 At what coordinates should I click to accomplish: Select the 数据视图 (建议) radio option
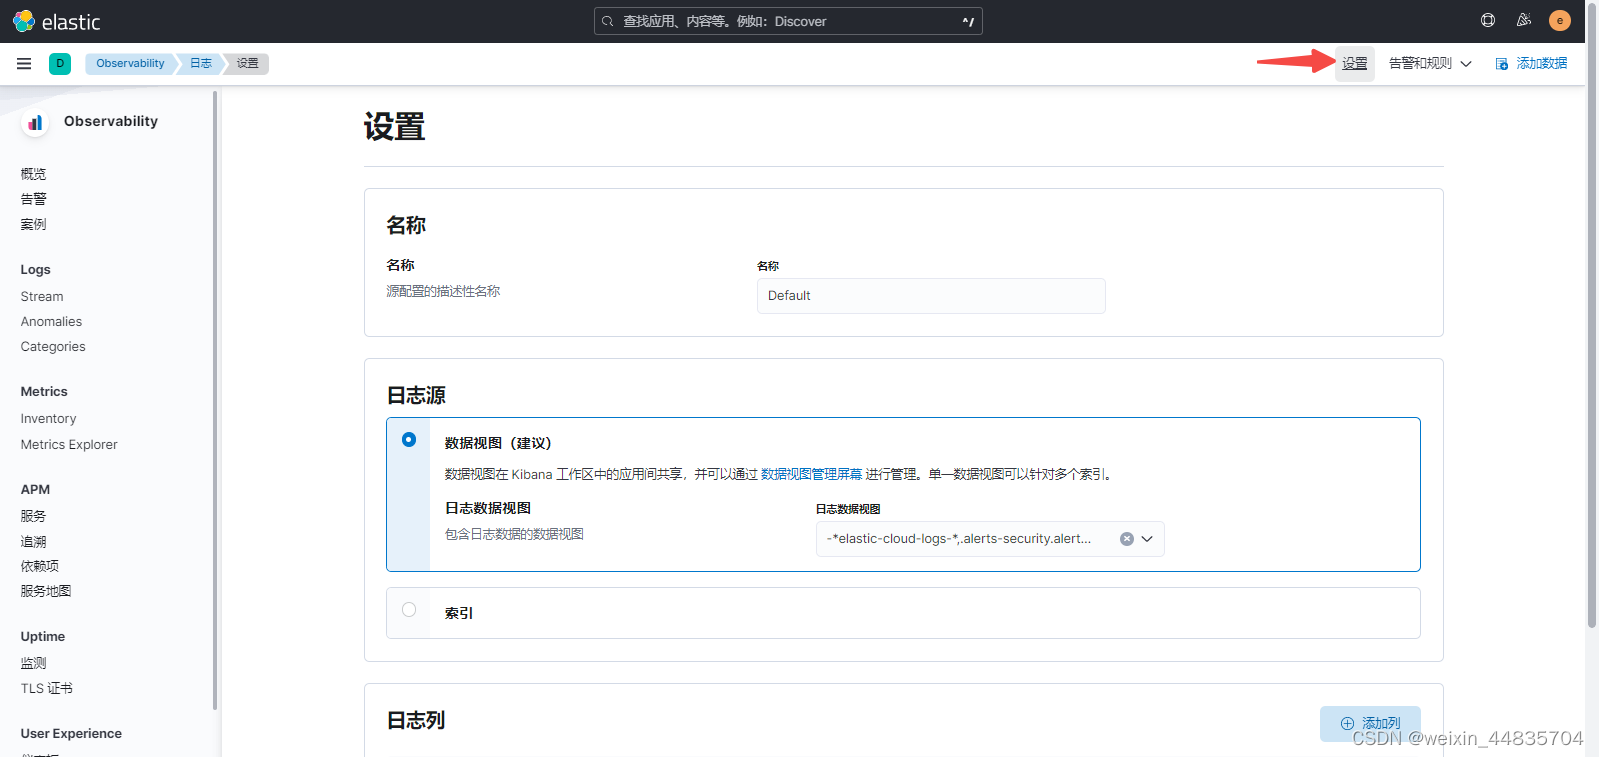coord(409,439)
